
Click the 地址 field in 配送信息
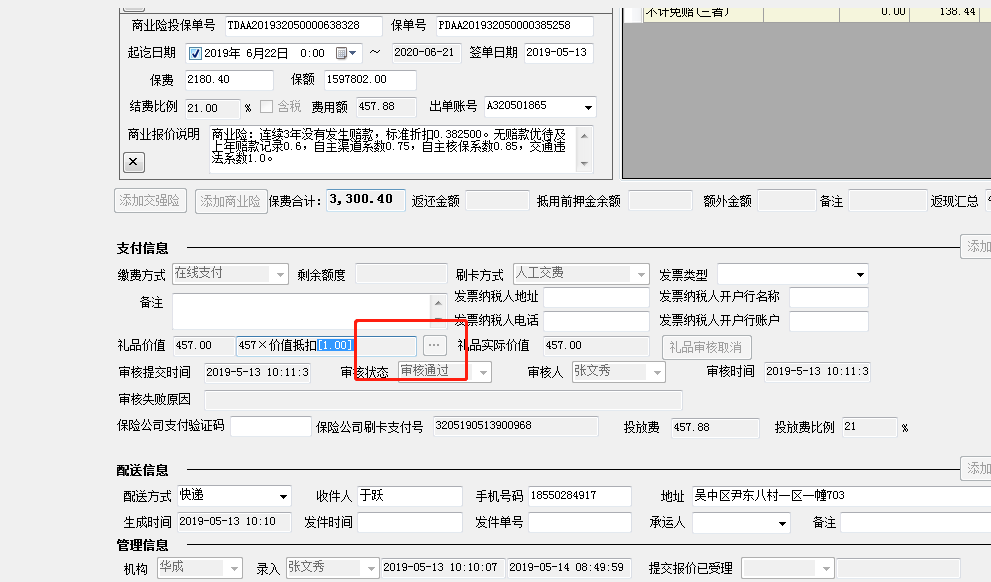[x=841, y=496]
